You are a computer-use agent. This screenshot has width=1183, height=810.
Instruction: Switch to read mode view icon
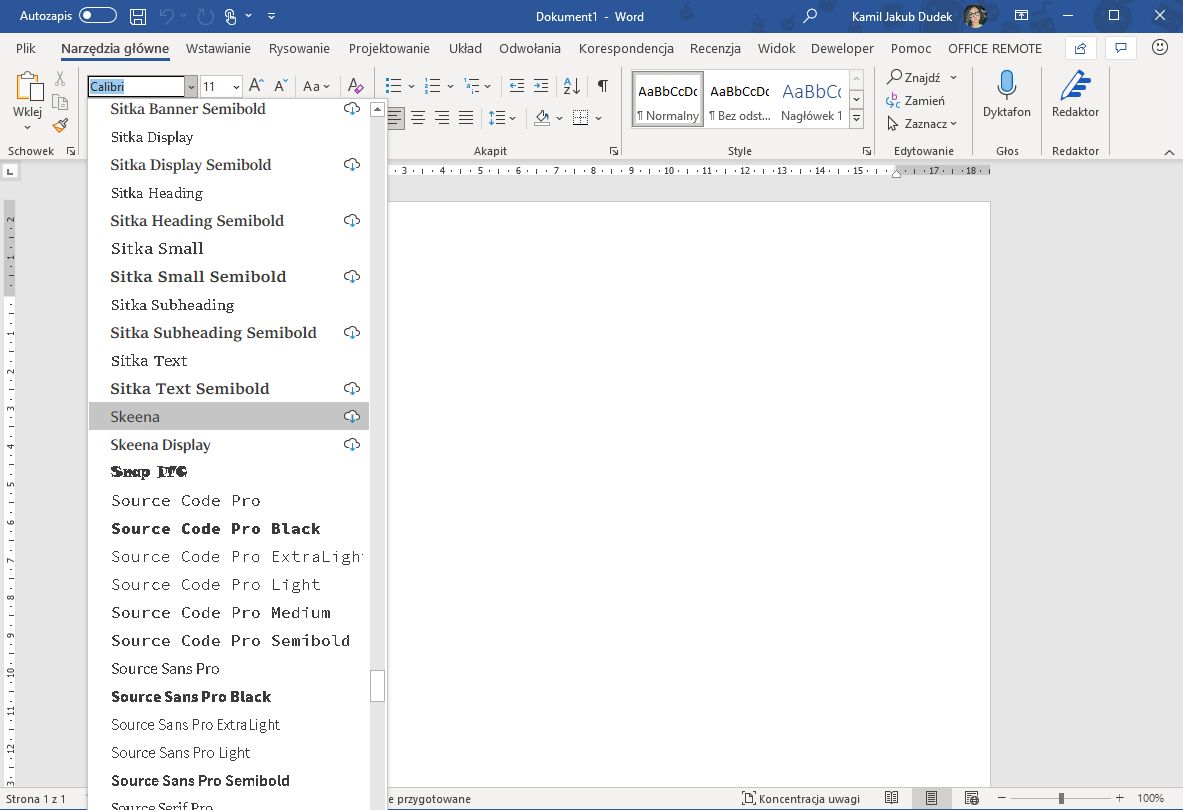(x=891, y=798)
